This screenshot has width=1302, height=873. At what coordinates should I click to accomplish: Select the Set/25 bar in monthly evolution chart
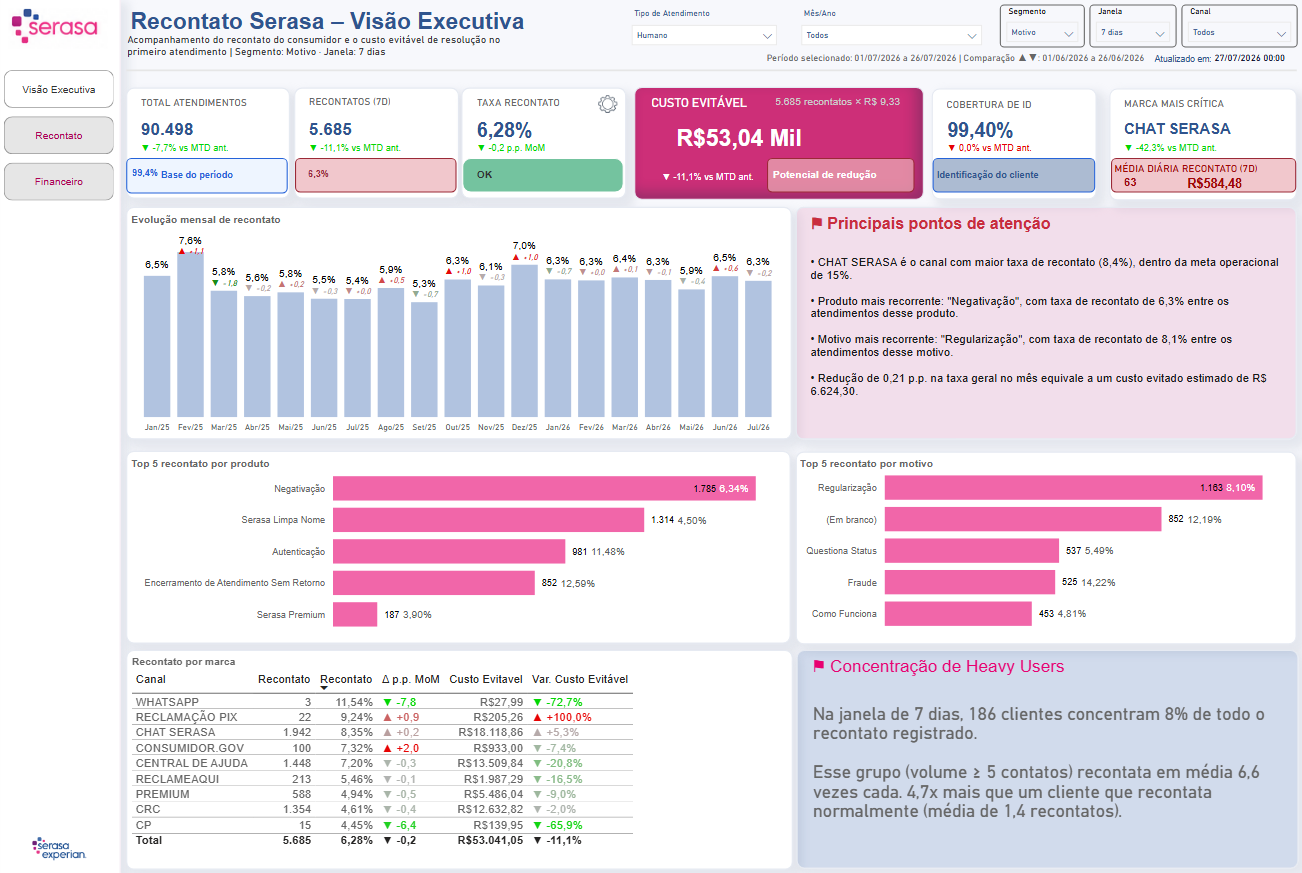(424, 360)
